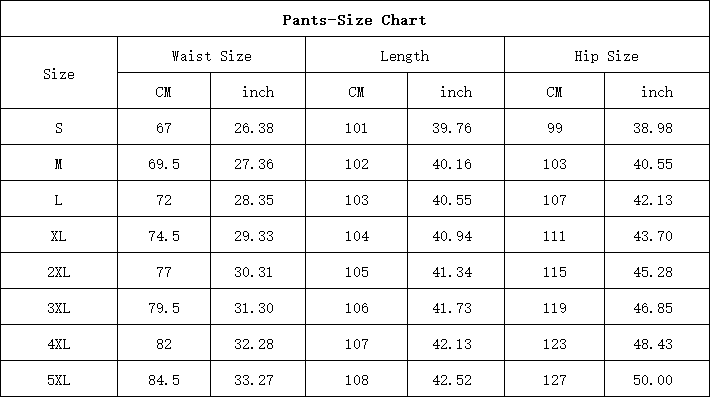
Task: Select the Hip Size column header
Action: 606,56
